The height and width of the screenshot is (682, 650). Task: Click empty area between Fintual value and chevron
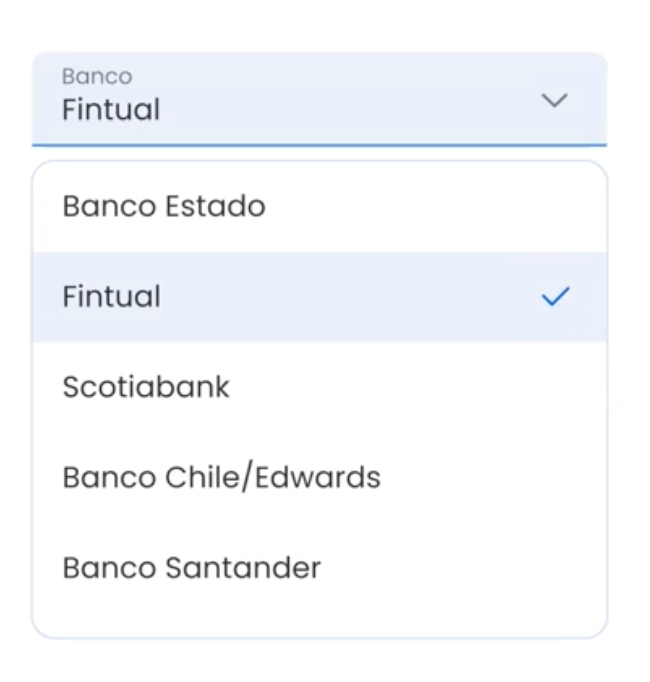click(348, 109)
